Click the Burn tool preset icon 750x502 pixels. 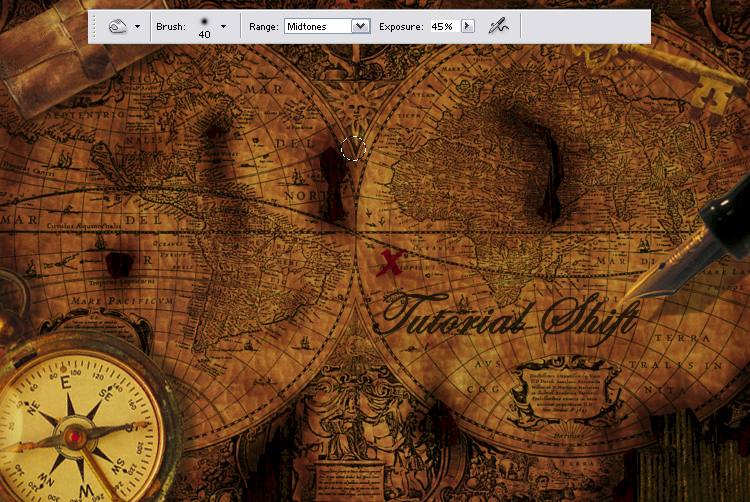tap(117, 27)
